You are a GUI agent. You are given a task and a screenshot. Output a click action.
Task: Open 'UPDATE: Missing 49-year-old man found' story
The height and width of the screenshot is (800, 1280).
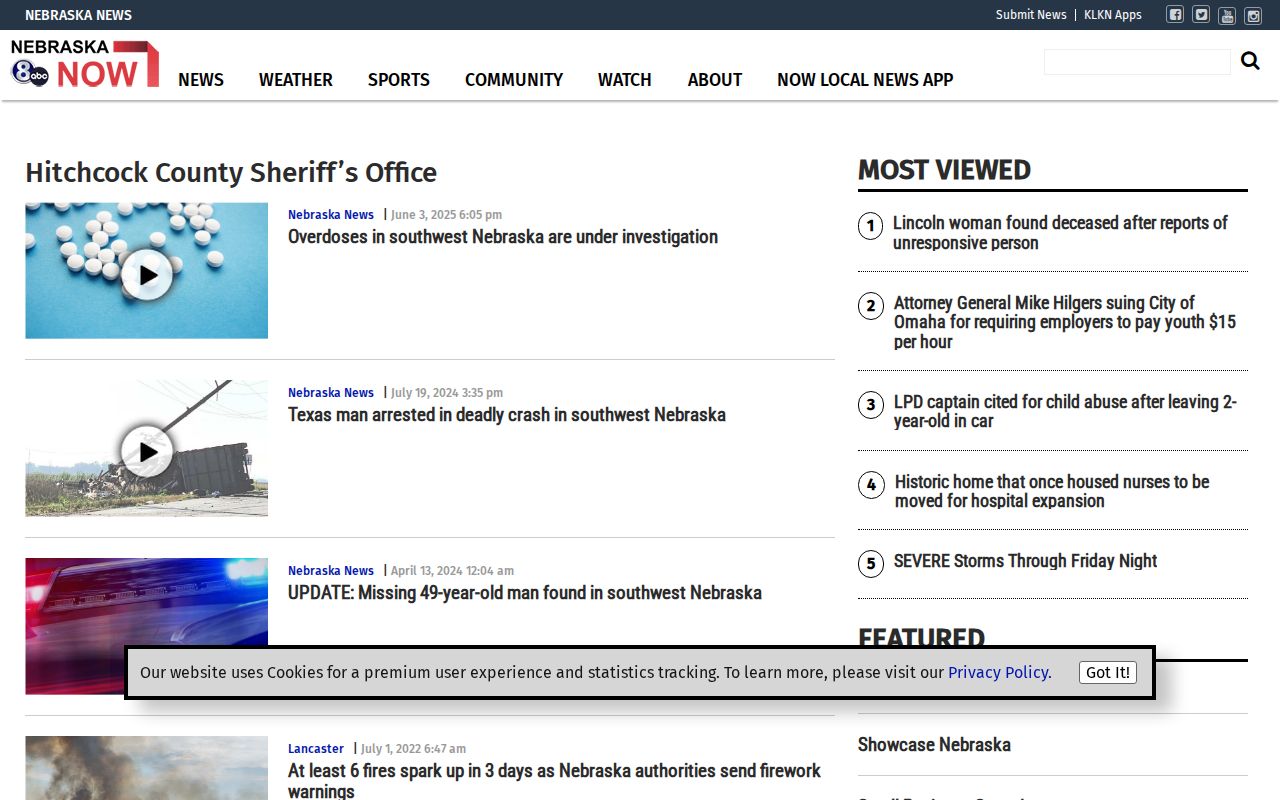(525, 593)
